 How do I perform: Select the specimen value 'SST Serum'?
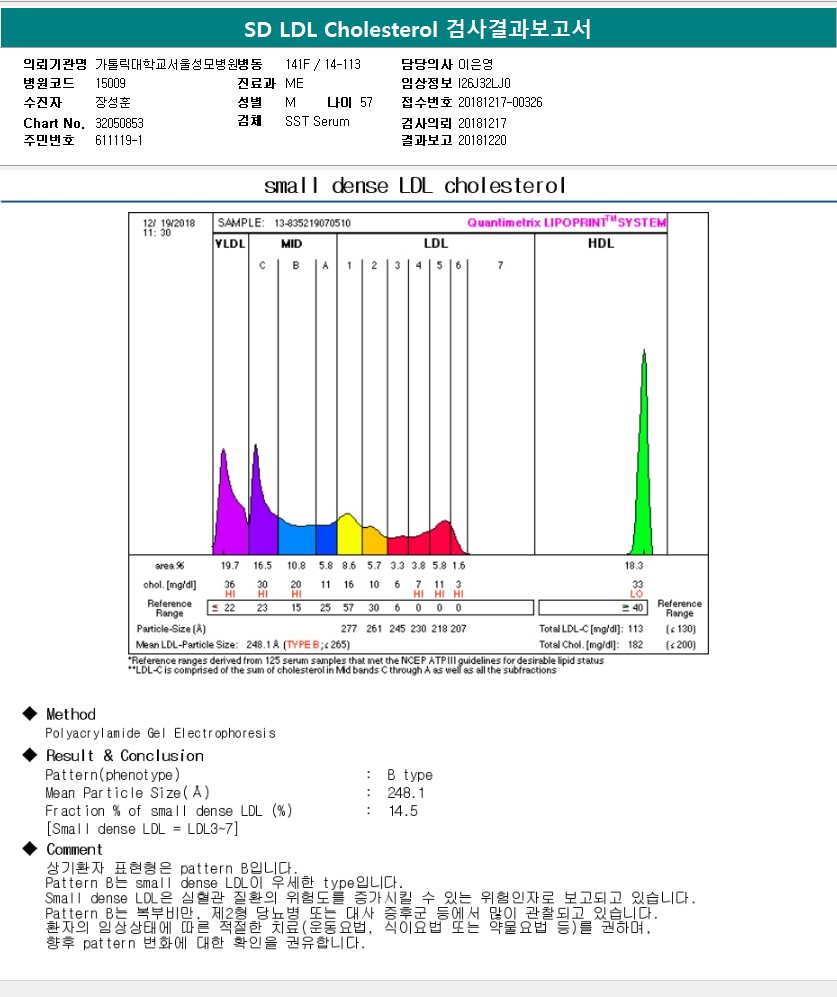(x=317, y=121)
